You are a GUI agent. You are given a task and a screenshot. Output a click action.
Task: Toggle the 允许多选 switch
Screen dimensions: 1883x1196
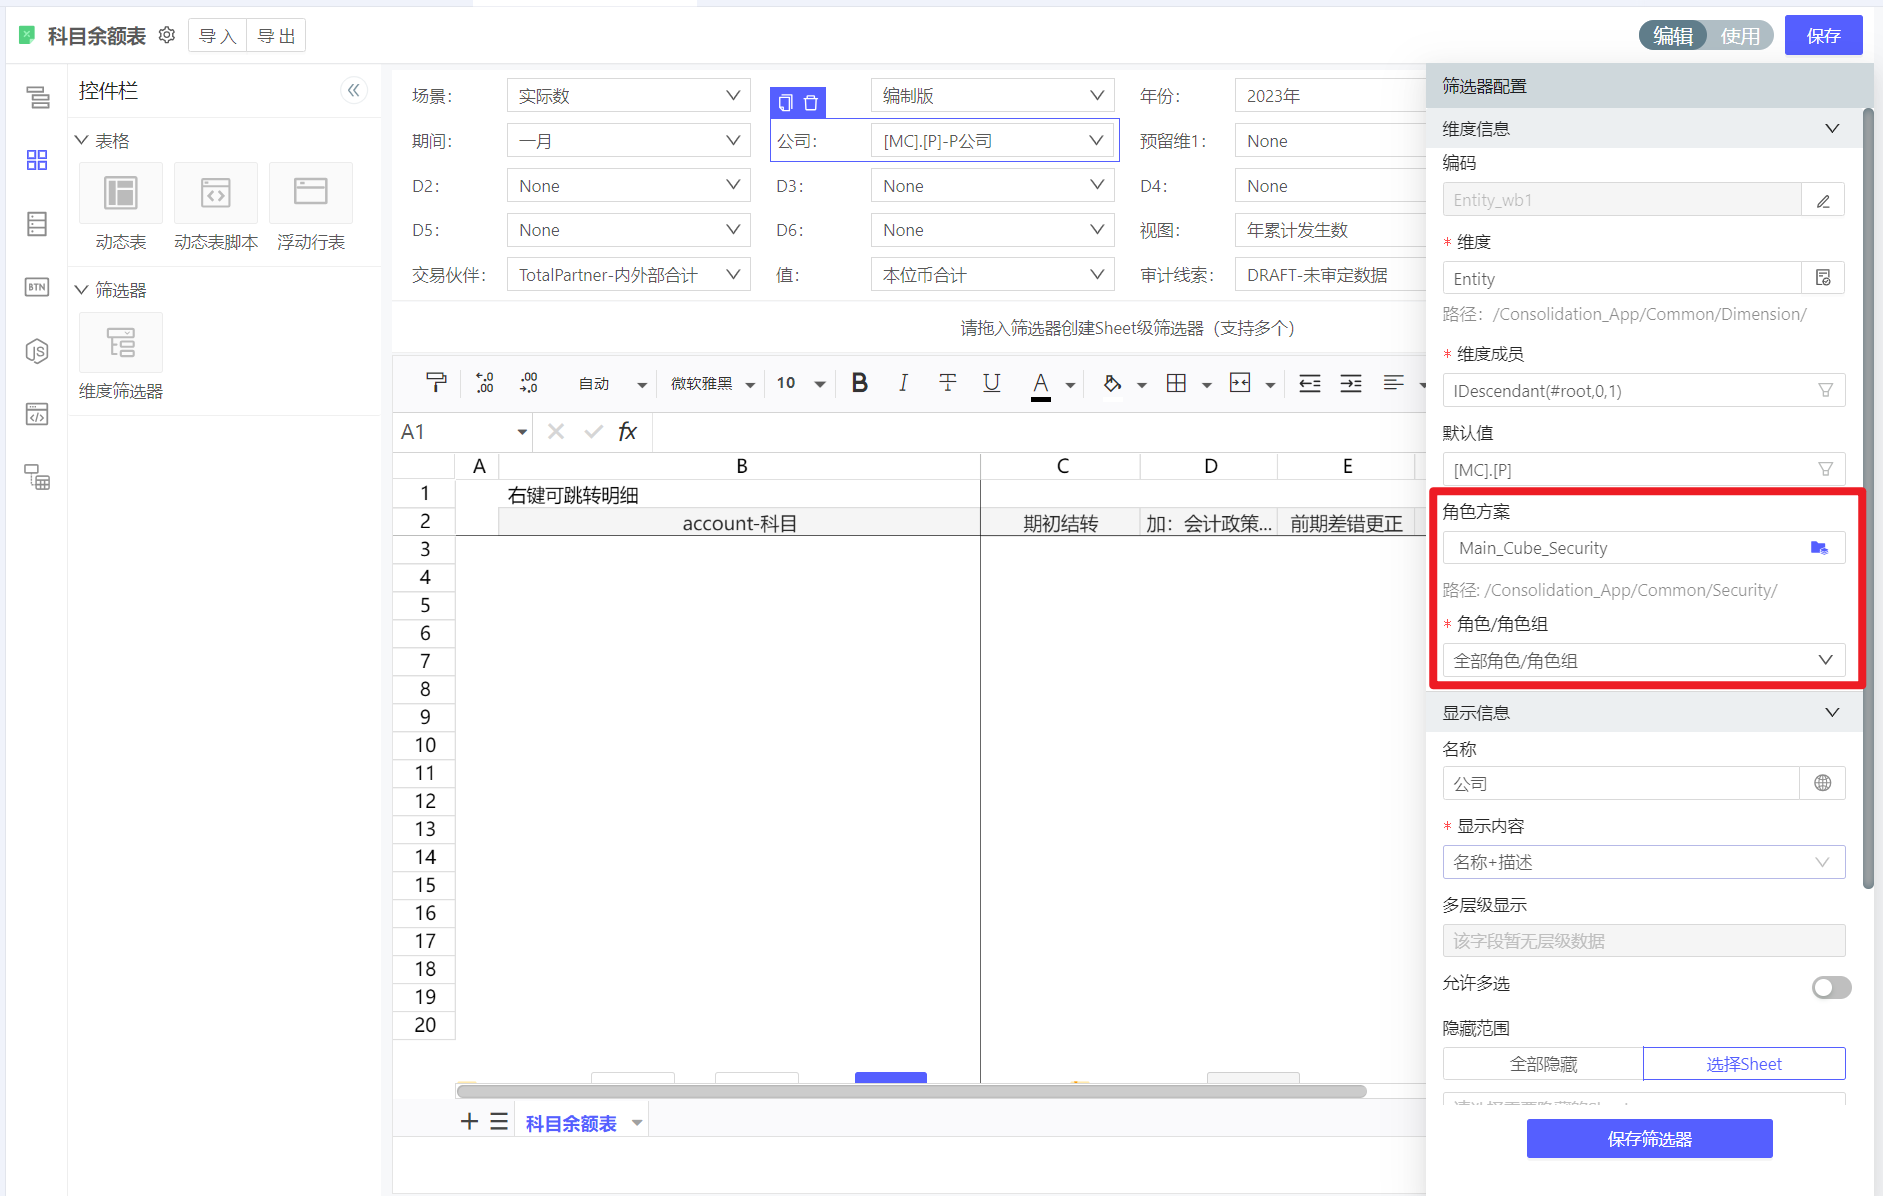[1830, 987]
